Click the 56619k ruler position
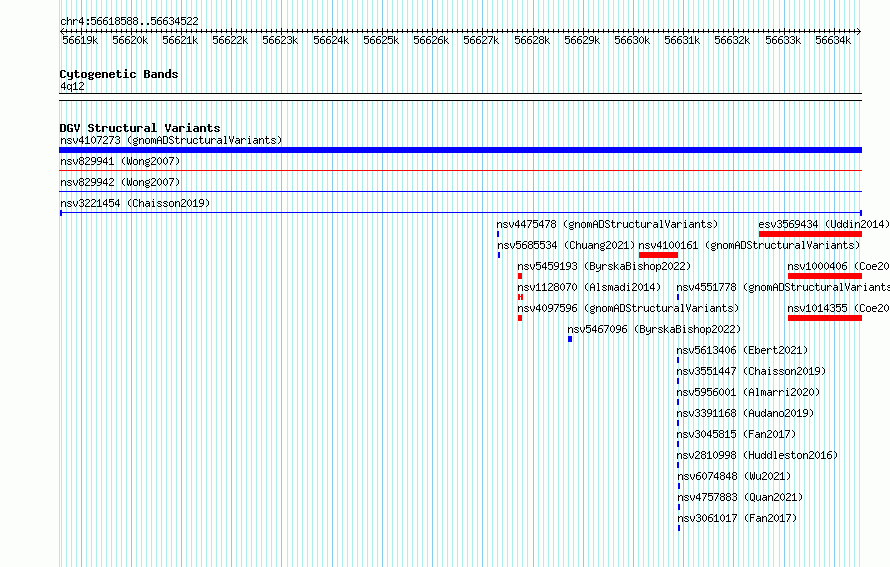 pyautogui.click(x=80, y=40)
